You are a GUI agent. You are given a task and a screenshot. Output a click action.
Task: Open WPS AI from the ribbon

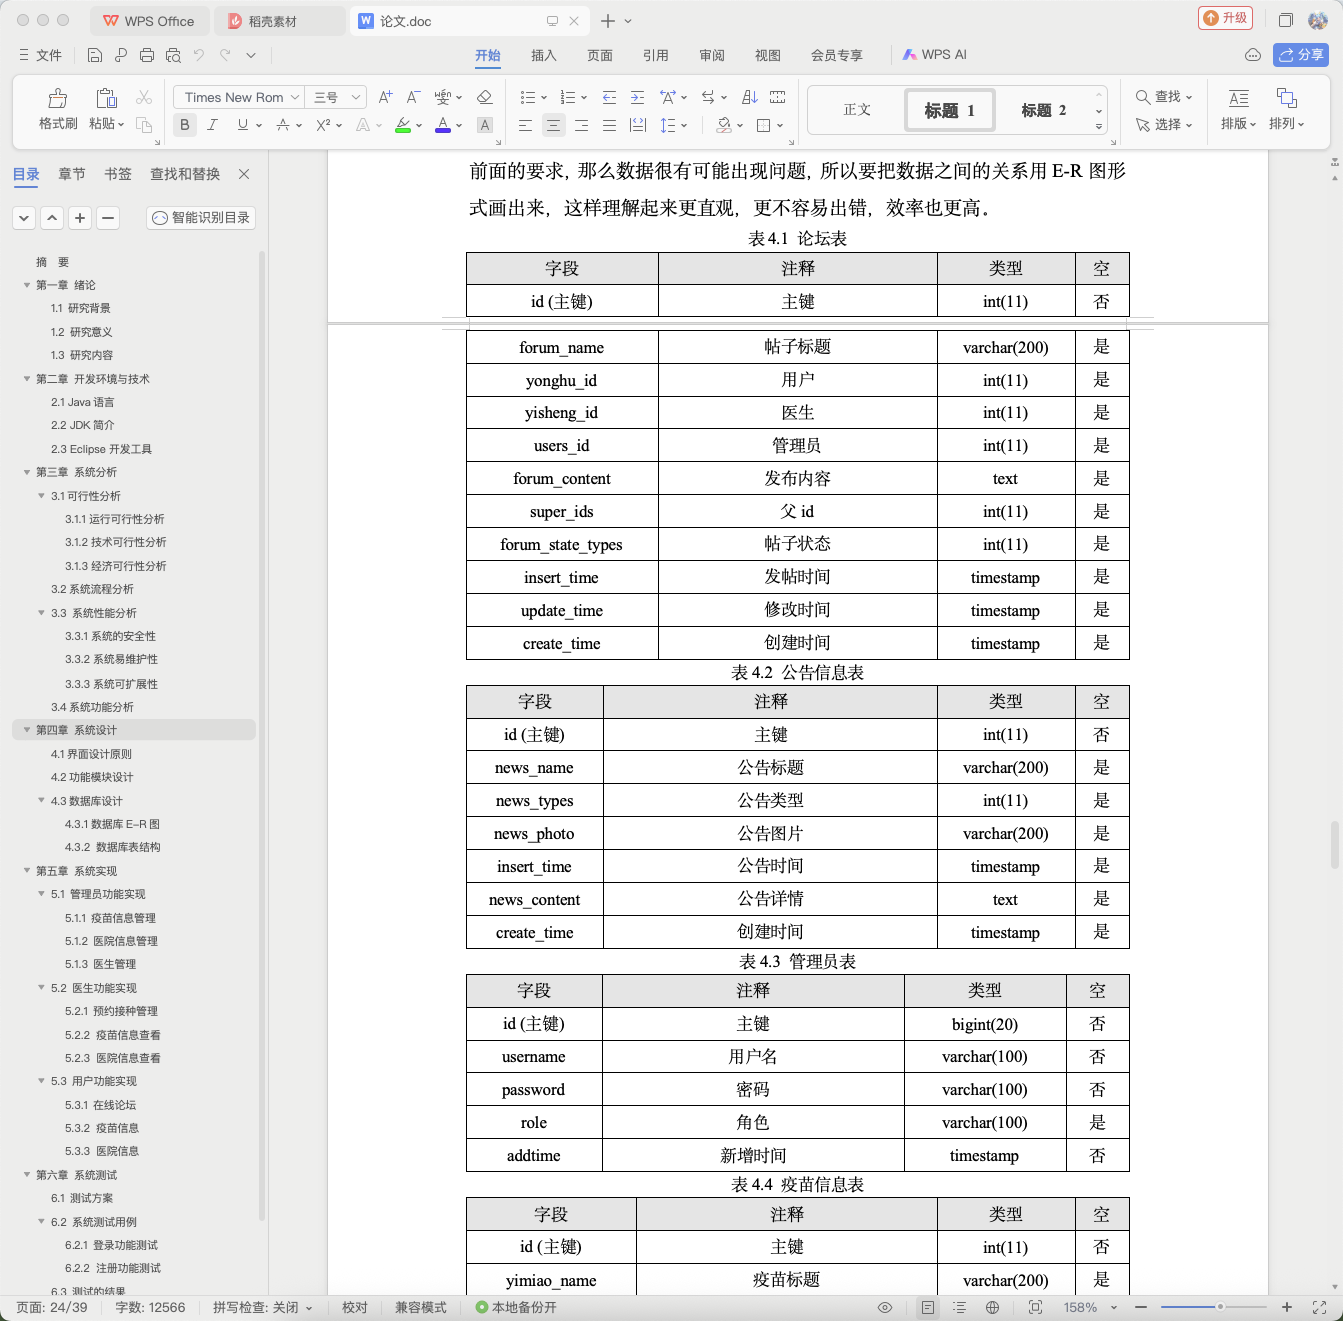pyautogui.click(x=935, y=55)
